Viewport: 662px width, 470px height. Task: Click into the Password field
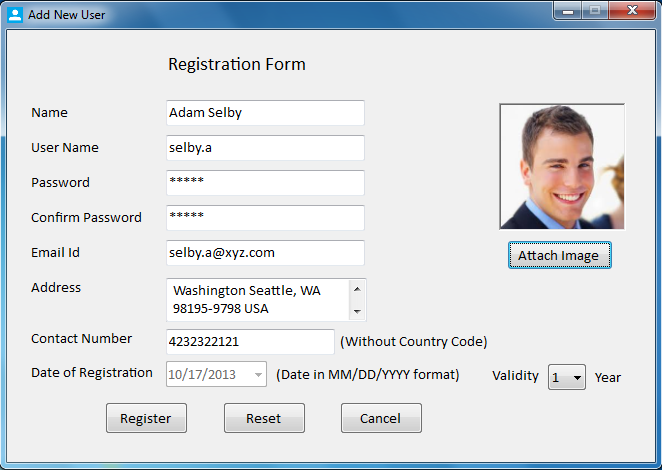coord(265,183)
